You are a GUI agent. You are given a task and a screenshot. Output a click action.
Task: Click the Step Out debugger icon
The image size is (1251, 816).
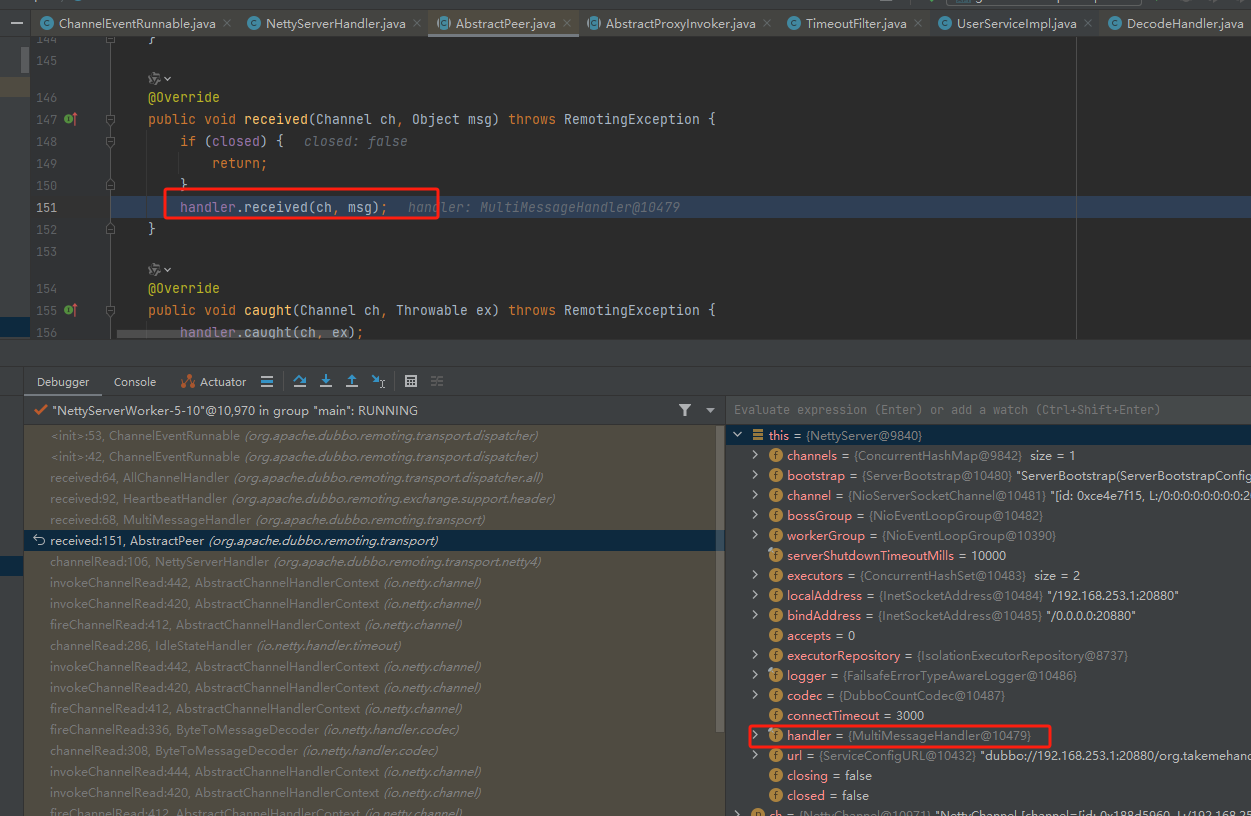coord(352,381)
